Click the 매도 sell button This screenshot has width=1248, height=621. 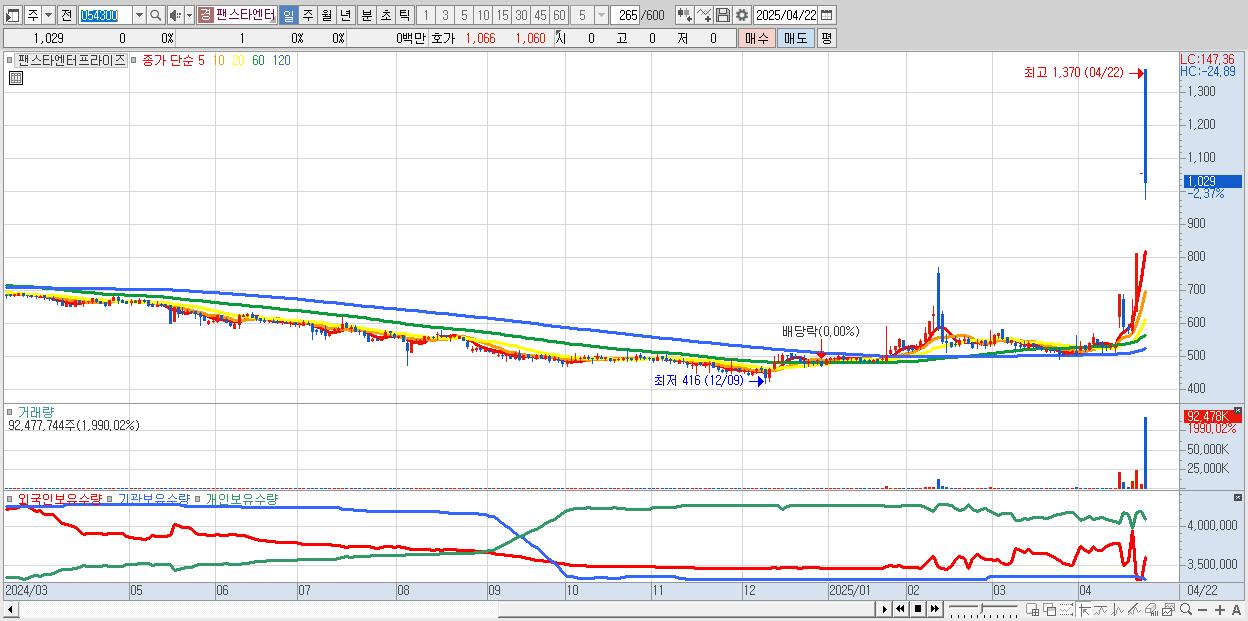click(795, 38)
